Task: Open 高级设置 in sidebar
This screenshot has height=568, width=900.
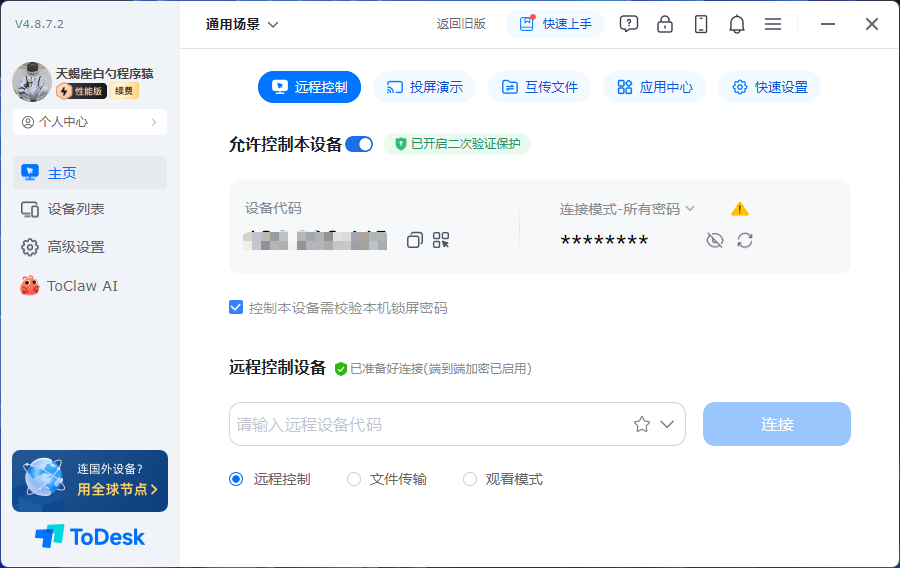Action: 90,247
